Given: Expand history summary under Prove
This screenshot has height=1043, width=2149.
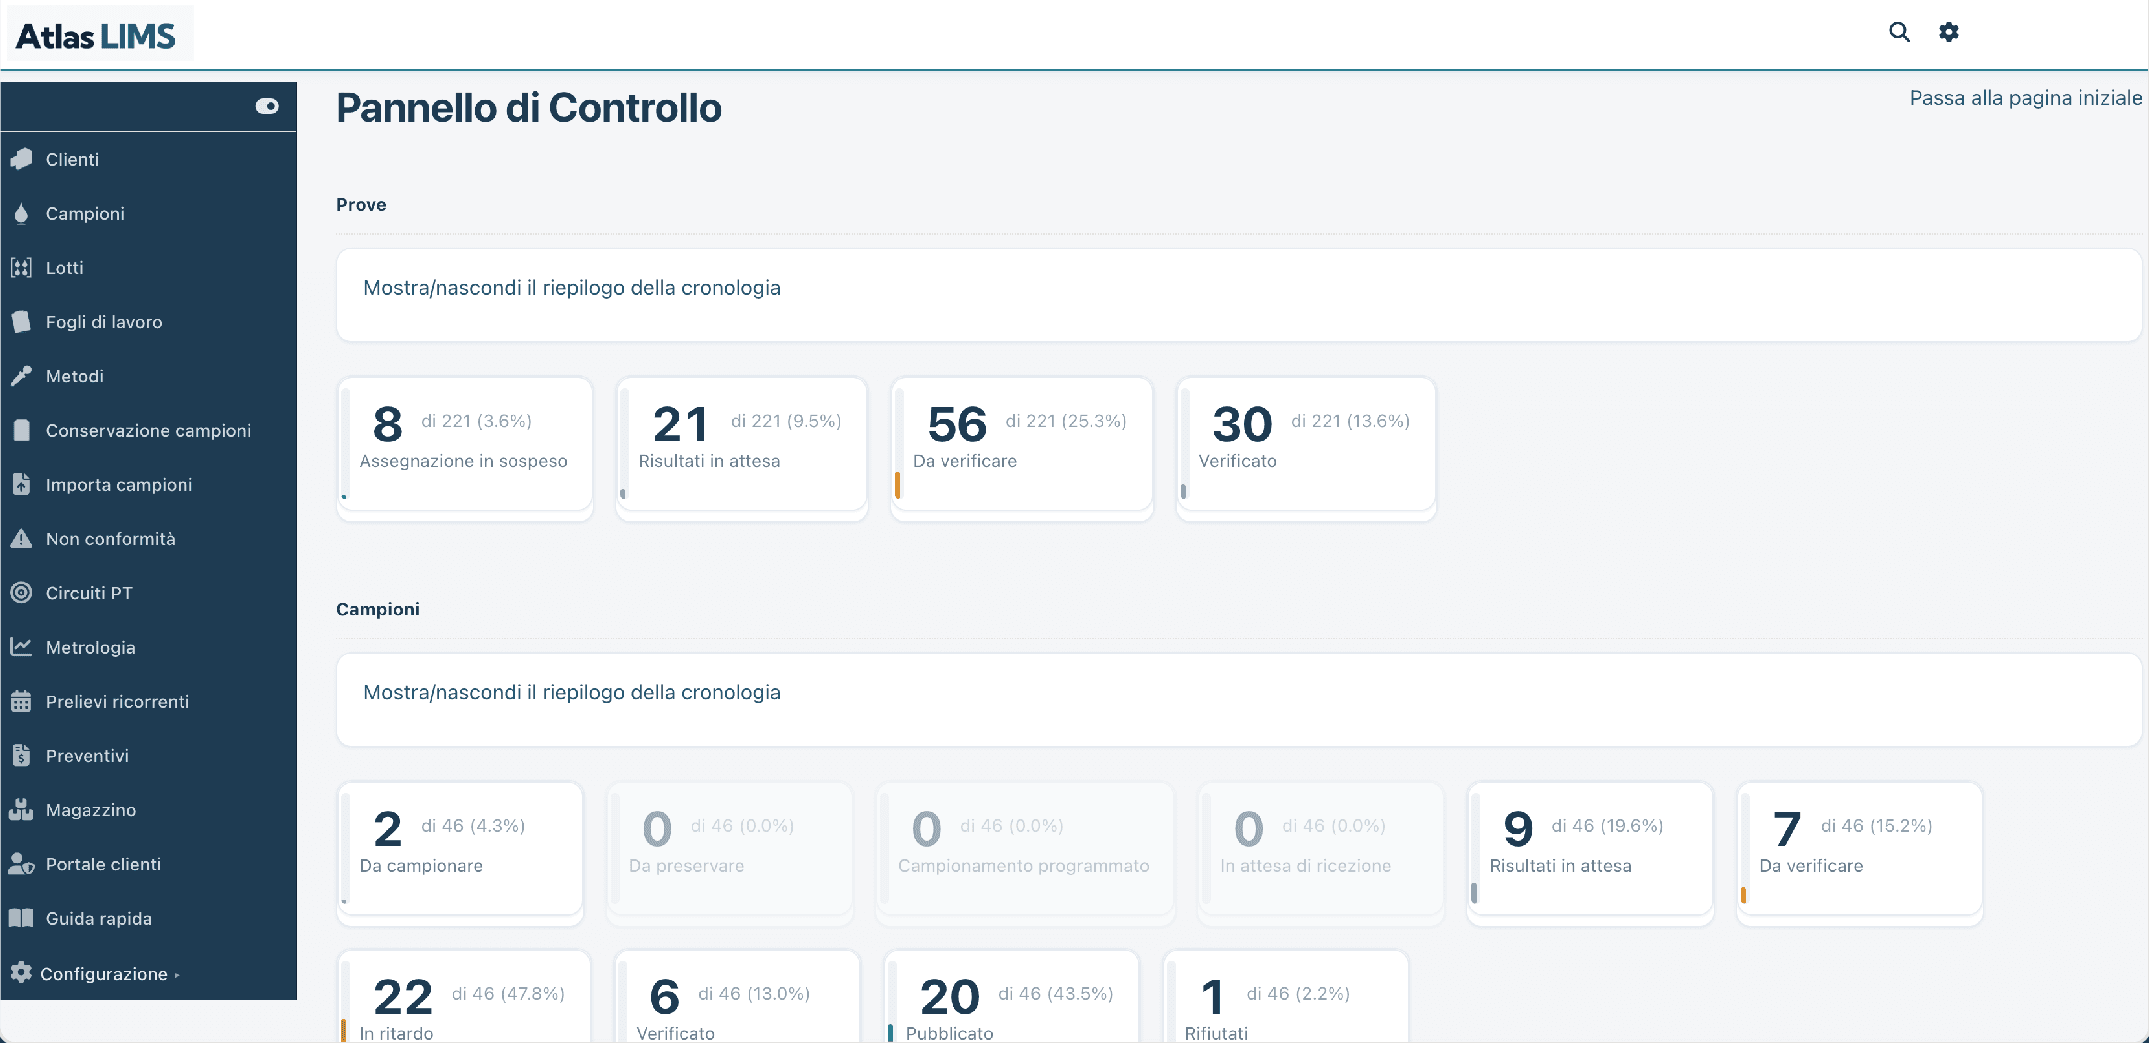Looking at the screenshot, I should pyautogui.click(x=572, y=288).
